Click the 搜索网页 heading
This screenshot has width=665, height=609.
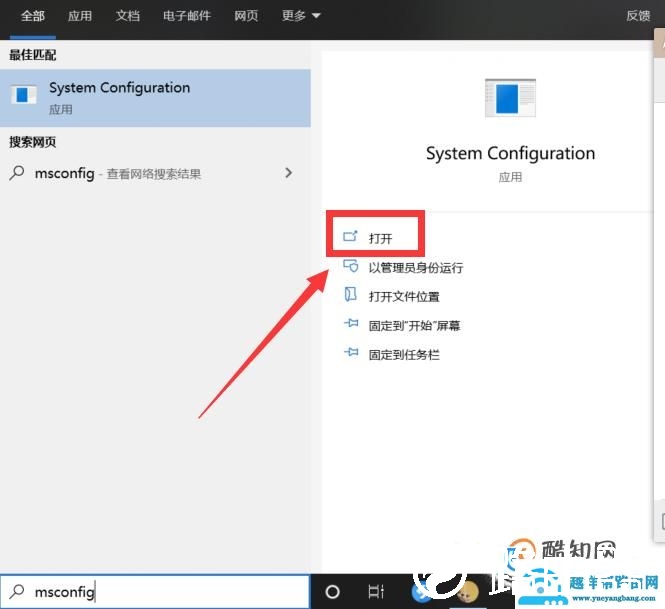tap(33, 142)
